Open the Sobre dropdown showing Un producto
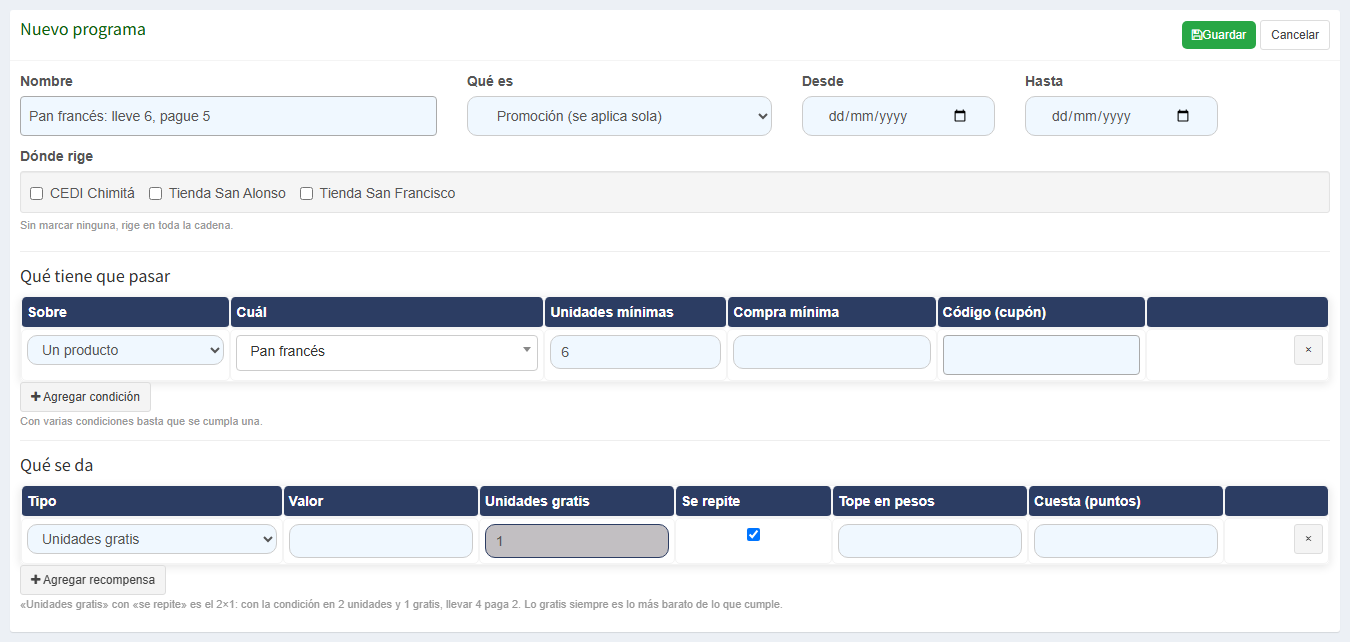This screenshot has width=1350, height=642. pos(126,350)
